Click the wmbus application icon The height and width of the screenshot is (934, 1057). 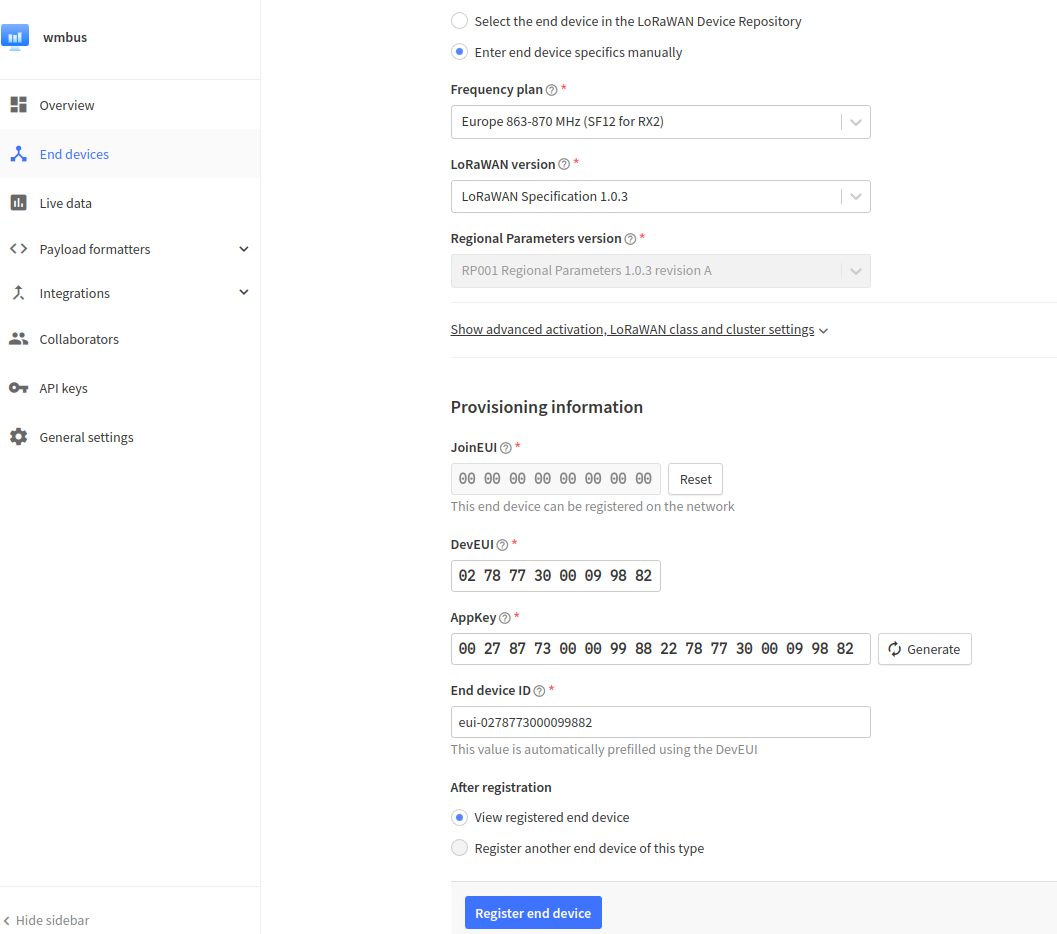16,38
